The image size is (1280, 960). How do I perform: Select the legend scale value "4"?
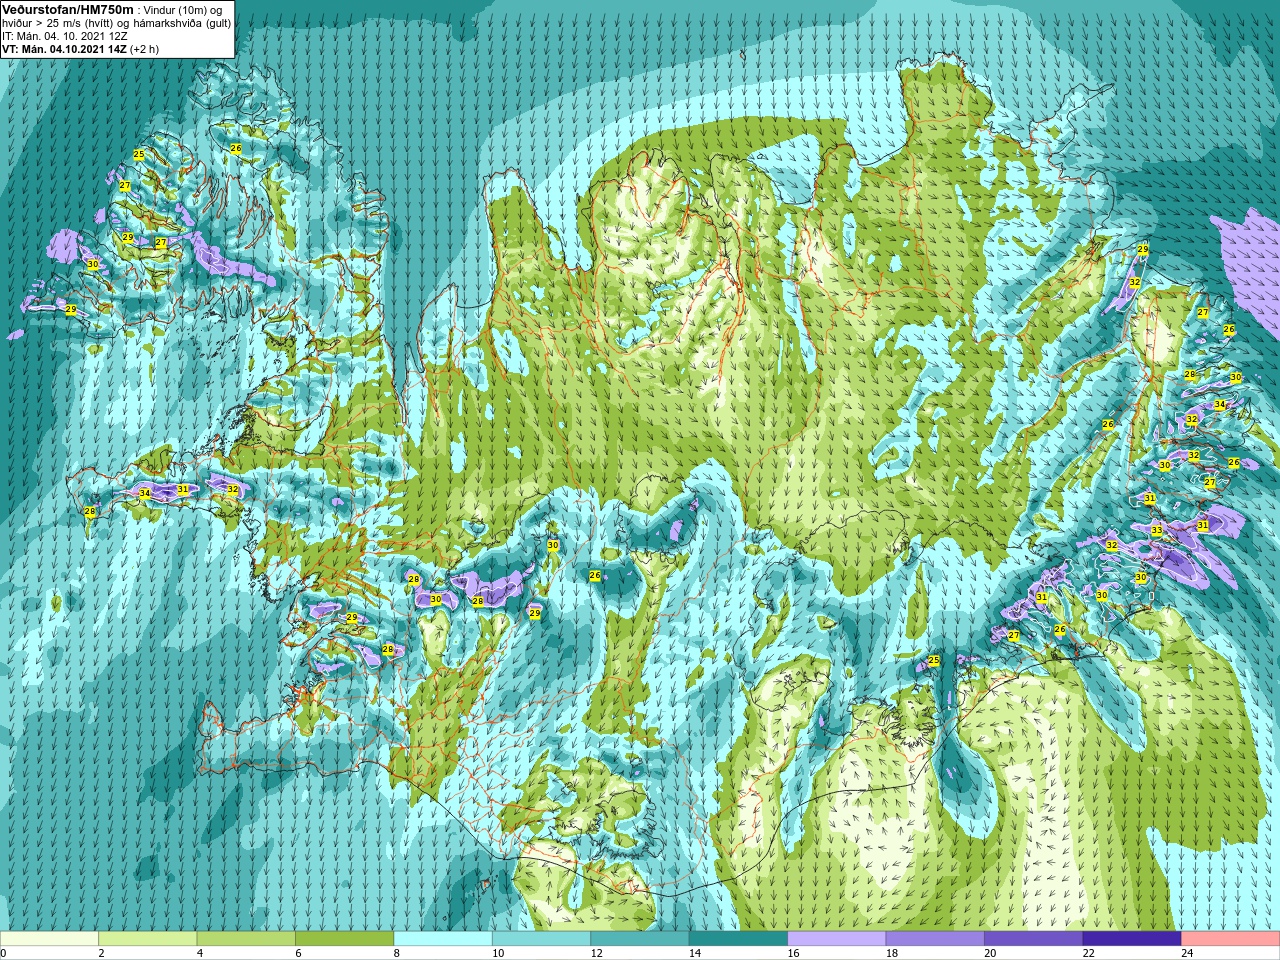(x=200, y=953)
